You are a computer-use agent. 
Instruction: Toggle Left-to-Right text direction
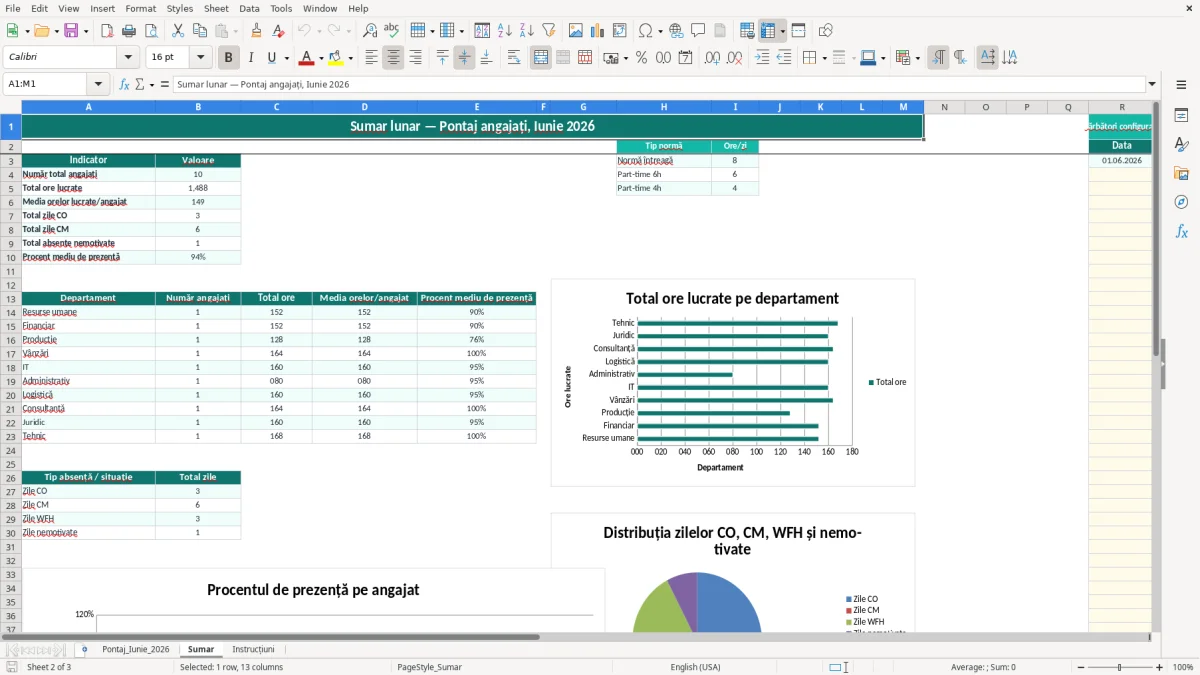pyautogui.click(x=938, y=58)
